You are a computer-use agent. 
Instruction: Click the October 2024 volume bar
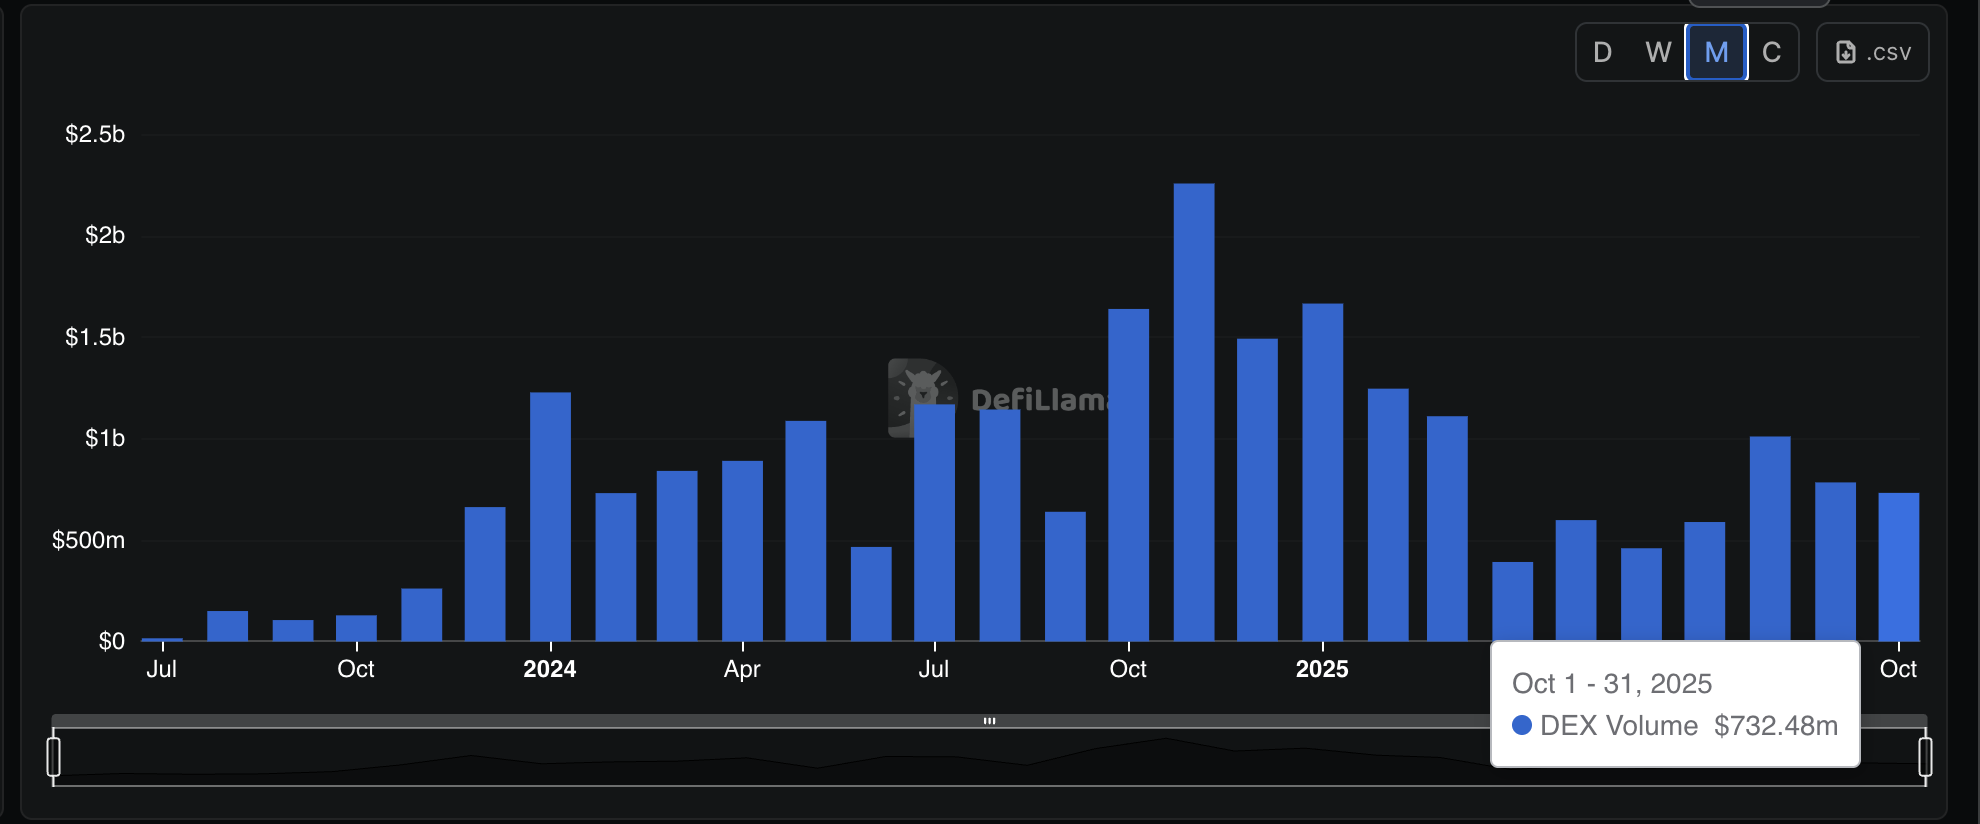(1128, 475)
